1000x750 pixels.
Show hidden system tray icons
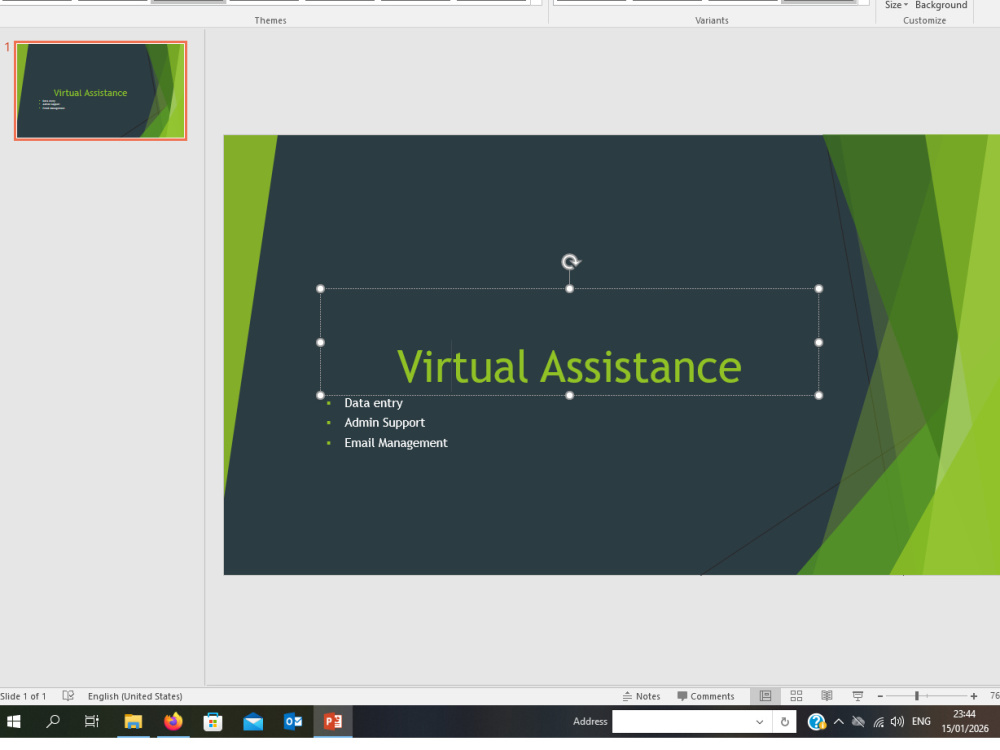(839, 721)
